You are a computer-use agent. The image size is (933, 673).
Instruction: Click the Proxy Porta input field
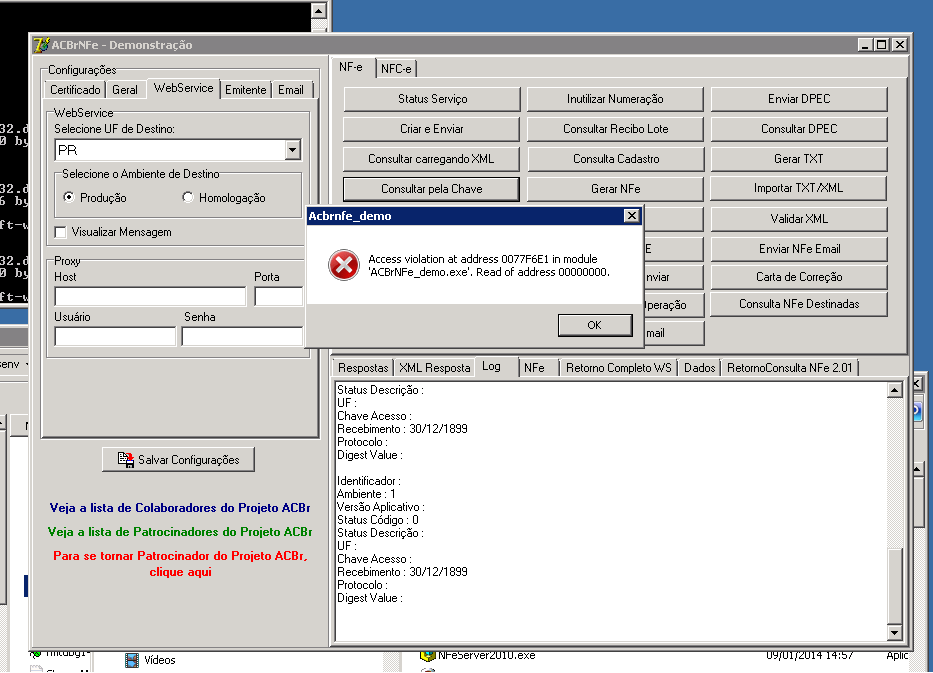click(278, 296)
